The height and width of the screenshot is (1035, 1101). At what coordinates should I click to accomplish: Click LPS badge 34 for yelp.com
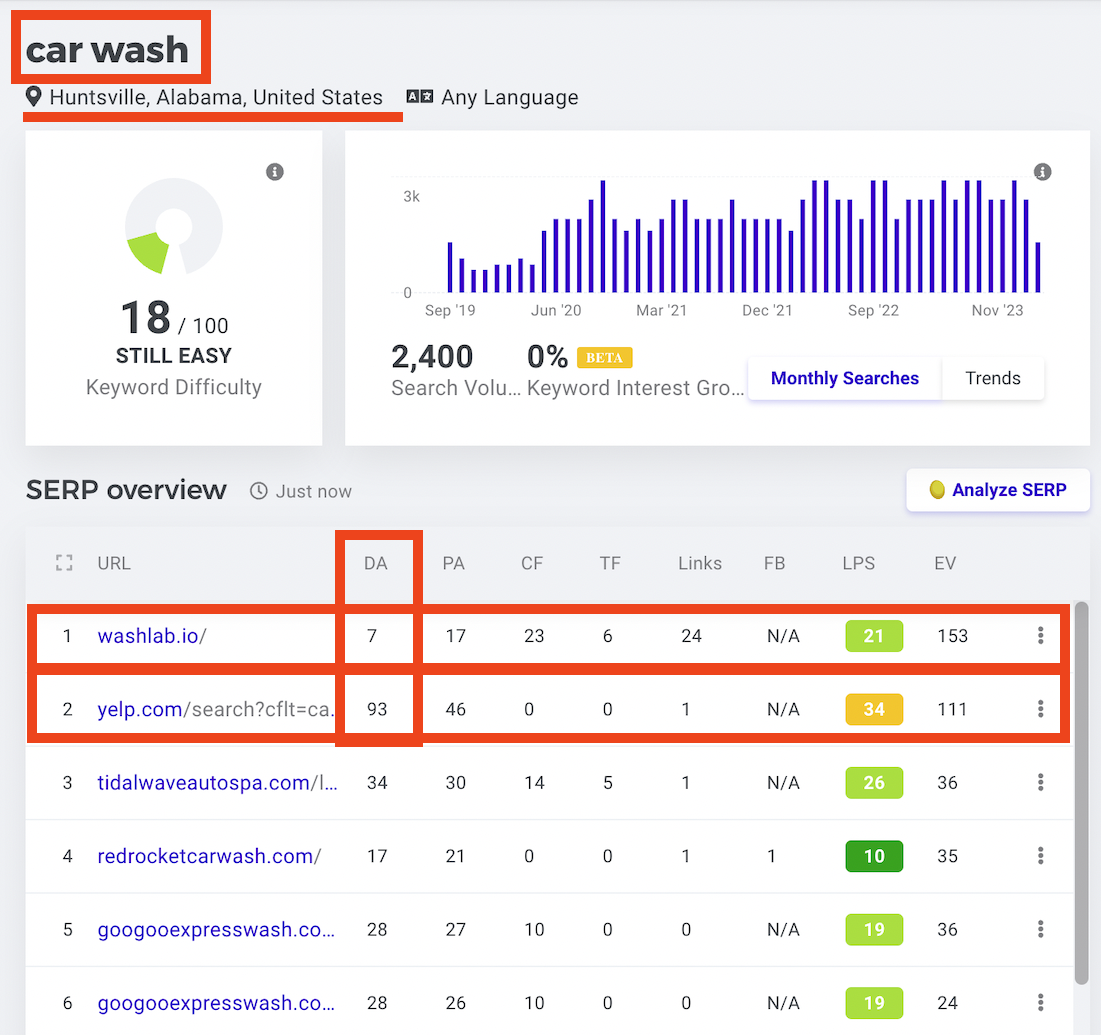pyautogui.click(x=874, y=709)
